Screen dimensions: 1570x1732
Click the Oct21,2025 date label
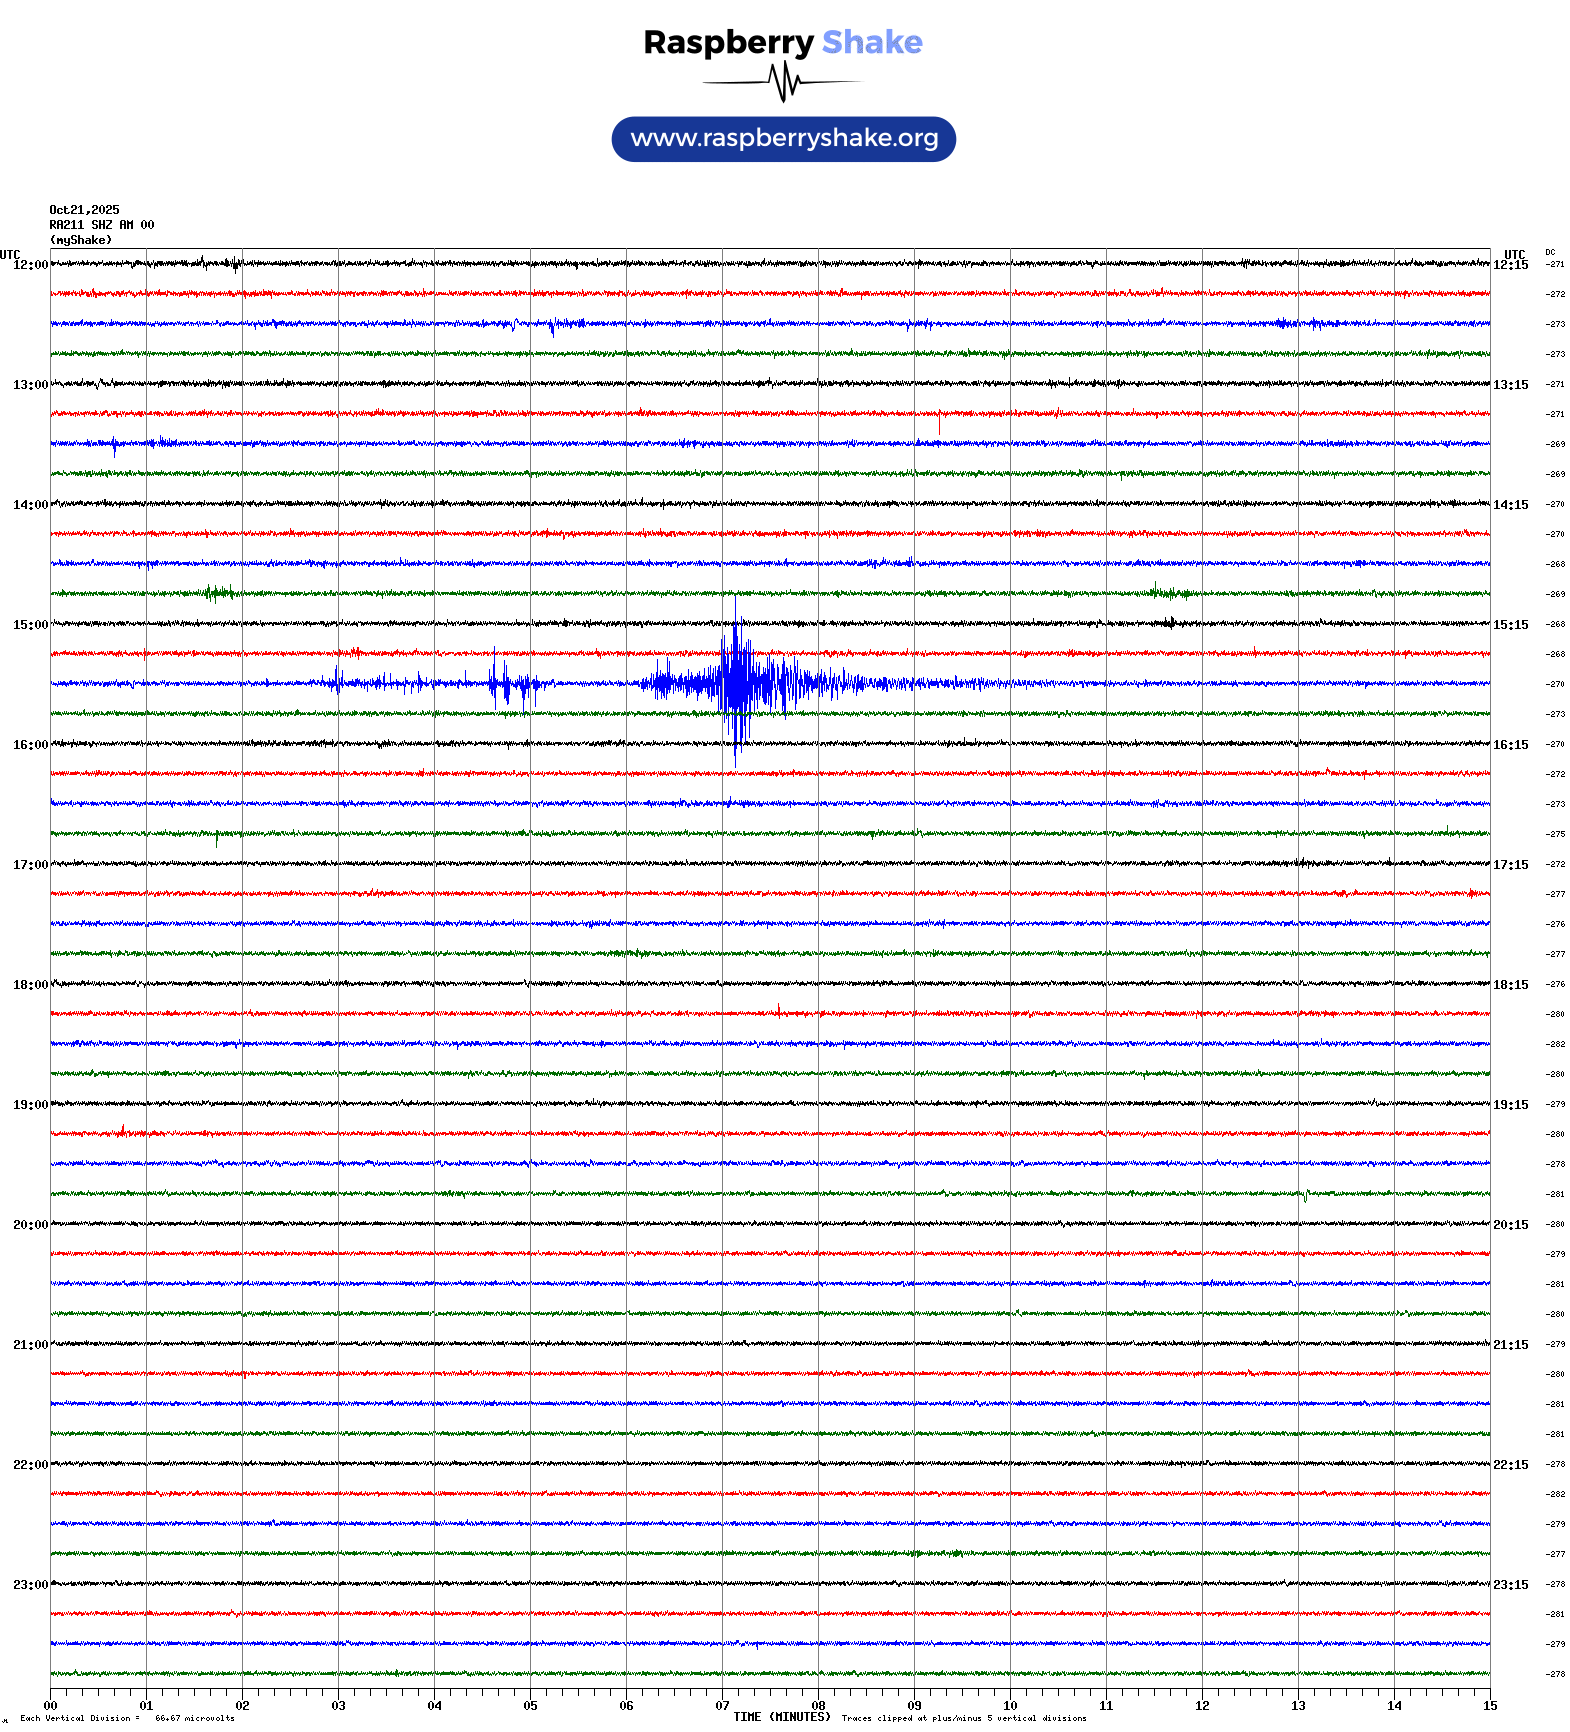pyautogui.click(x=84, y=210)
